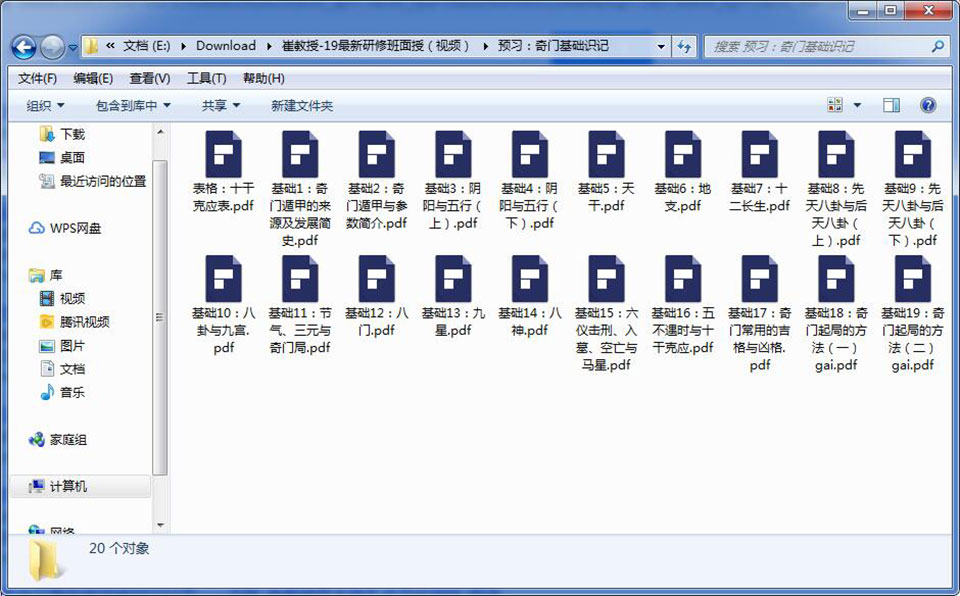
Task: Select 基础15：六仪击刑、入墓、空亡与马星.pdf icon
Action: [606, 279]
